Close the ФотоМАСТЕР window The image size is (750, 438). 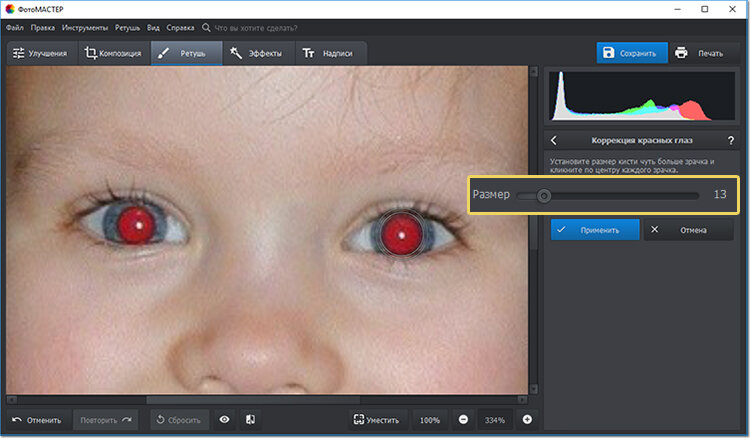point(732,9)
